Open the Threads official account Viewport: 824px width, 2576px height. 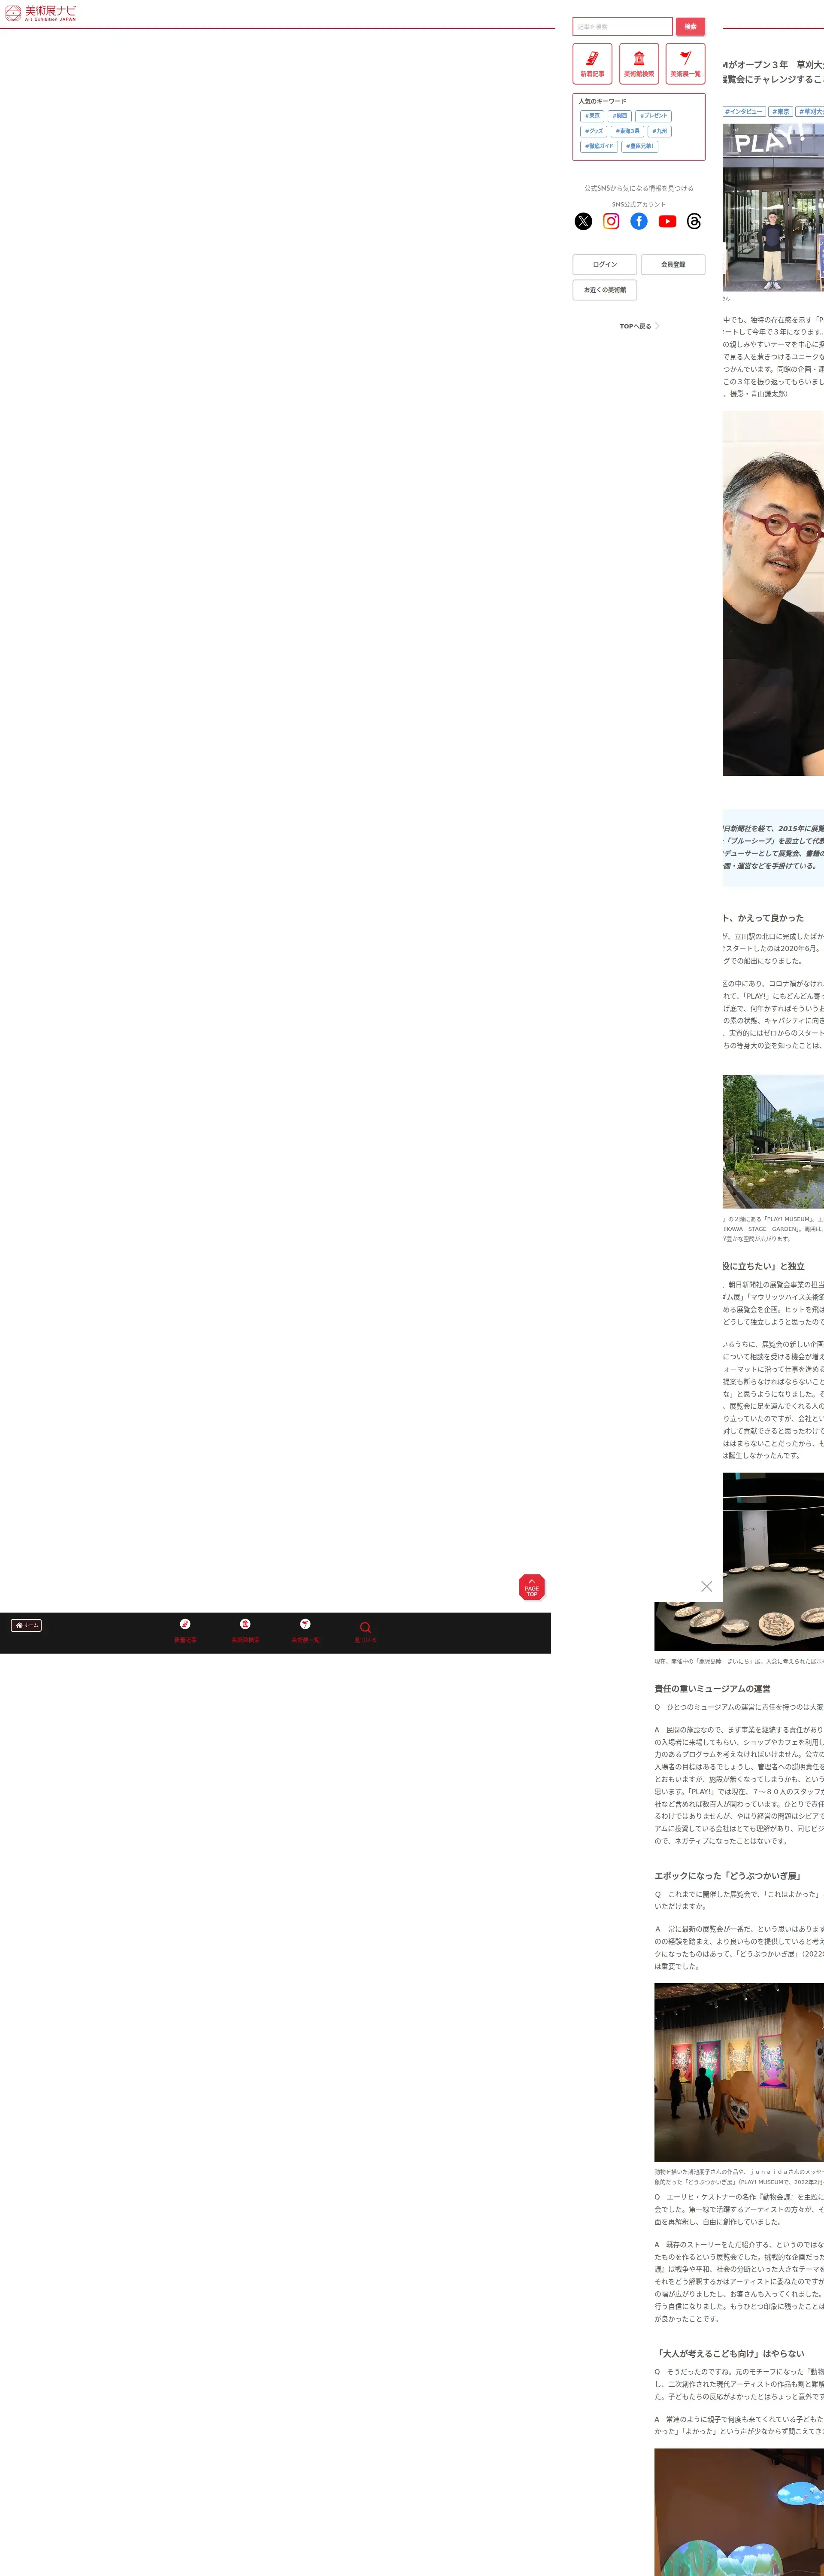coord(694,221)
